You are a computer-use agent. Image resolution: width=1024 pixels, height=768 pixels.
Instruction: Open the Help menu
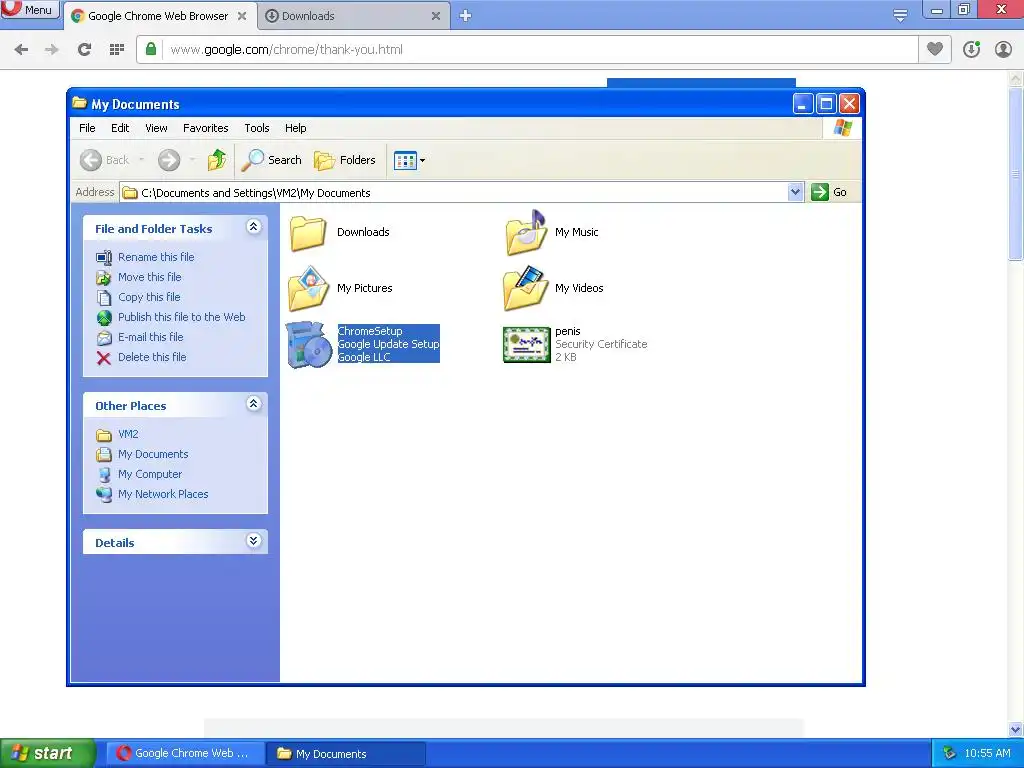295,128
